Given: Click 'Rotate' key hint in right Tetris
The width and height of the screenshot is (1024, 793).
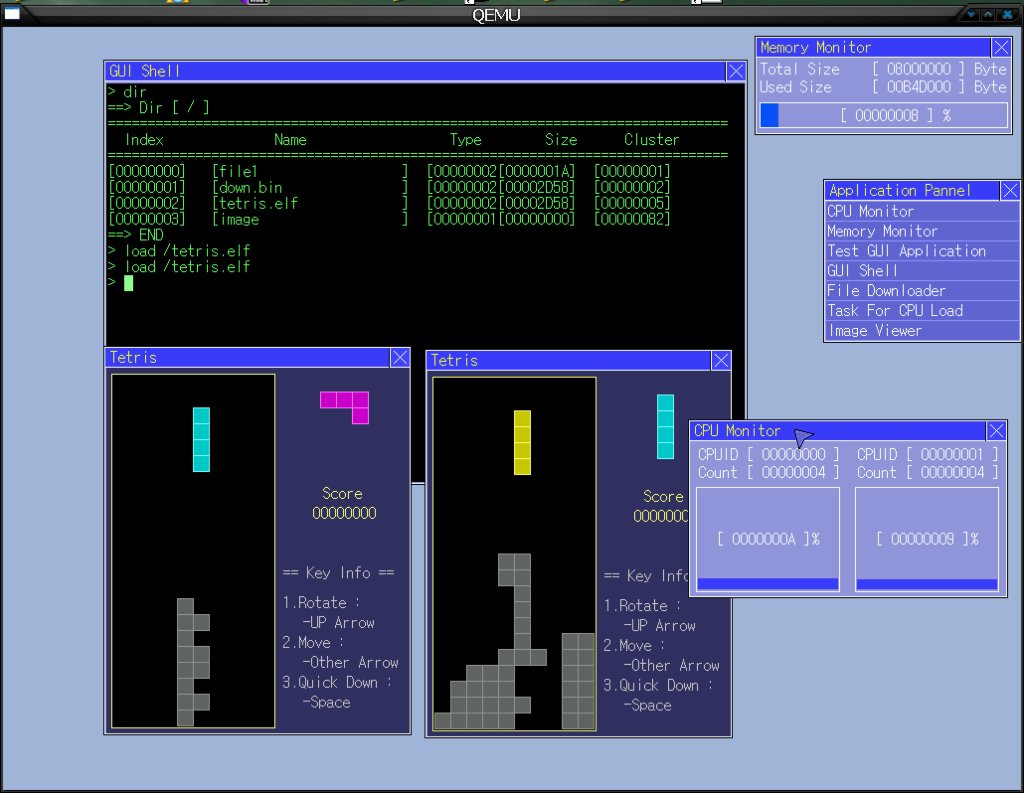Looking at the screenshot, I should (x=643, y=606).
